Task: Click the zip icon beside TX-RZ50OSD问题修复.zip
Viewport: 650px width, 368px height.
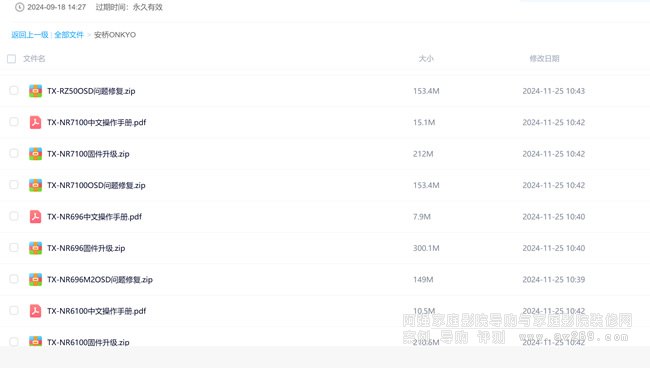Action: [x=35, y=91]
